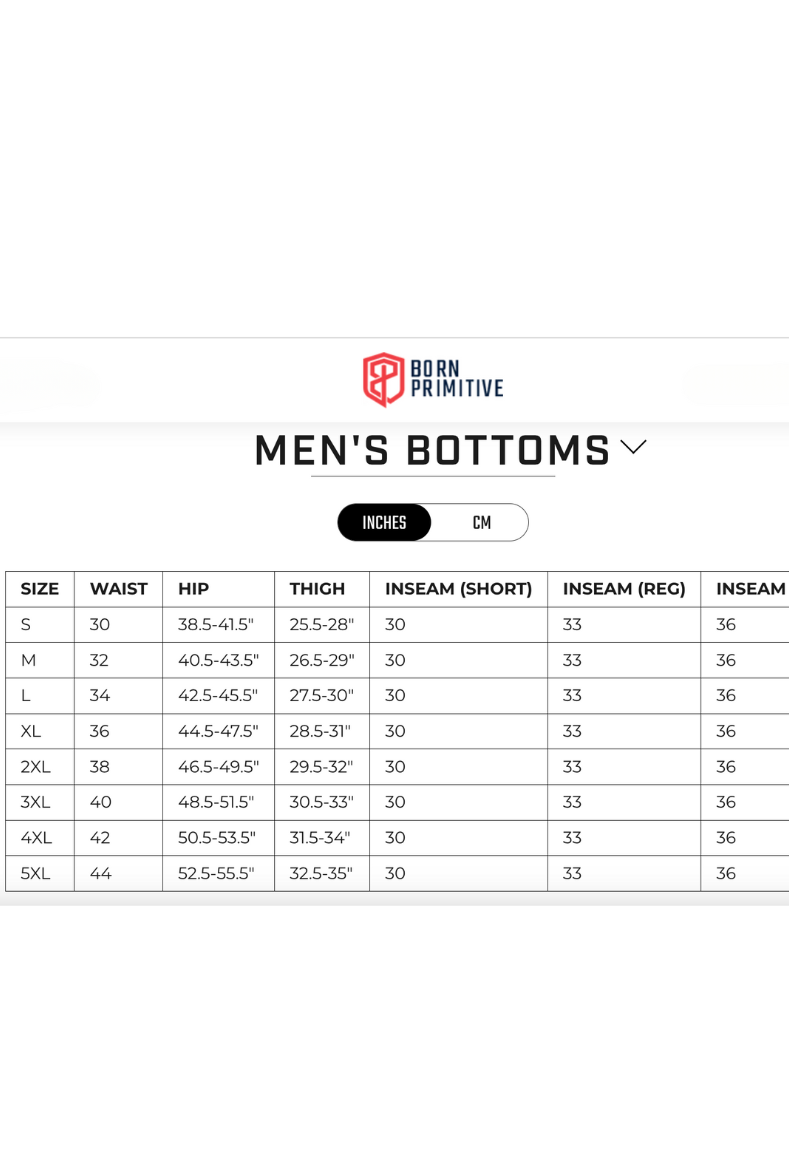The height and width of the screenshot is (1163, 789).
Task: Click the M thigh value 26.5-29"
Action: click(x=322, y=660)
